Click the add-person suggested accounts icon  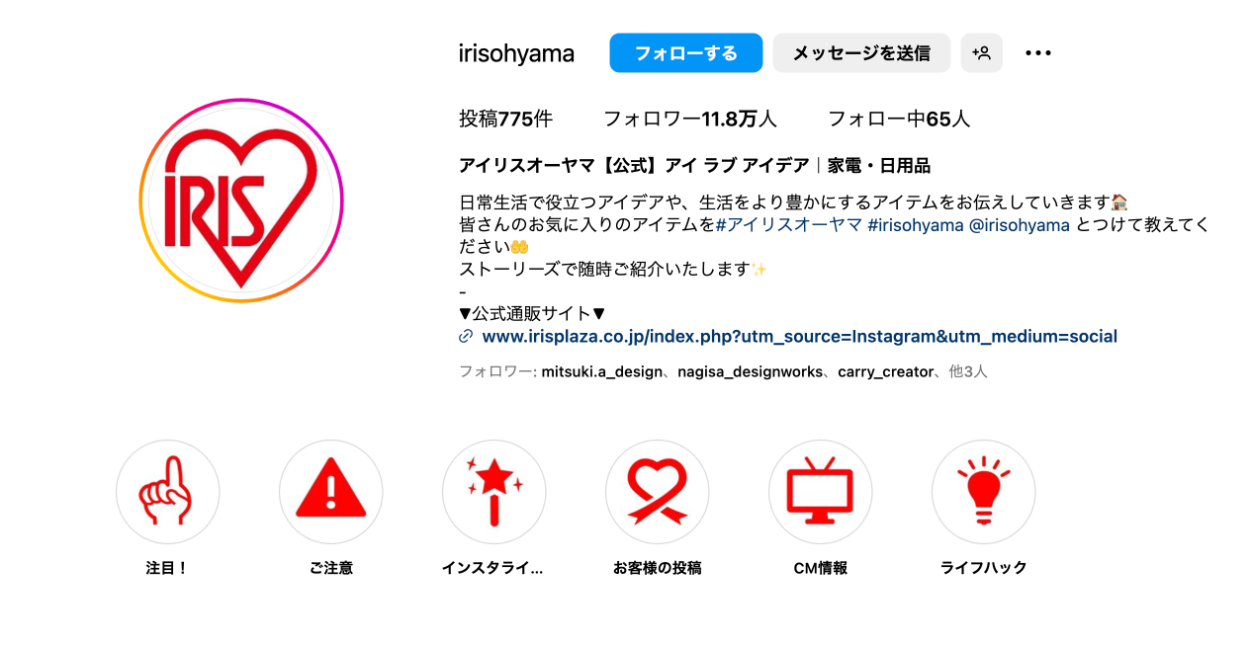982,53
